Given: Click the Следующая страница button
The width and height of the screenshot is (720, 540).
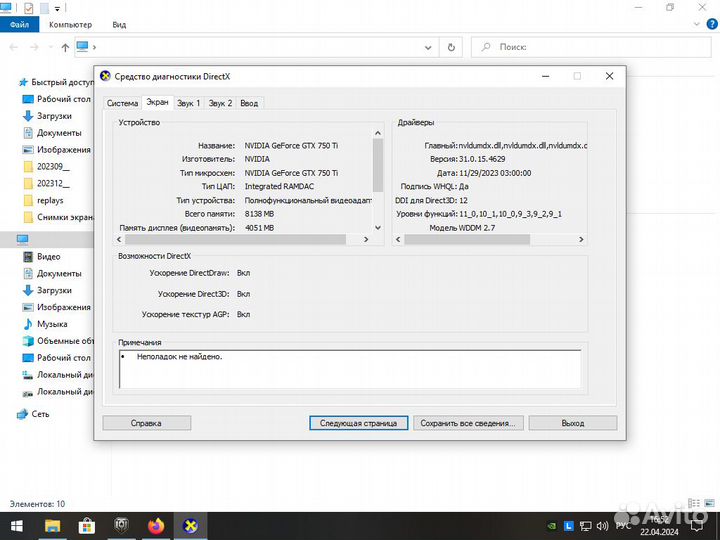Looking at the screenshot, I should click(x=358, y=423).
